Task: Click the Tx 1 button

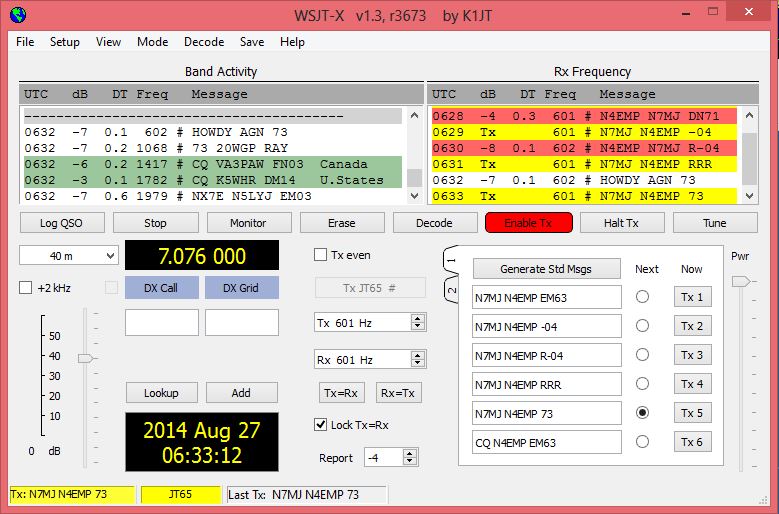Action: coord(693,297)
